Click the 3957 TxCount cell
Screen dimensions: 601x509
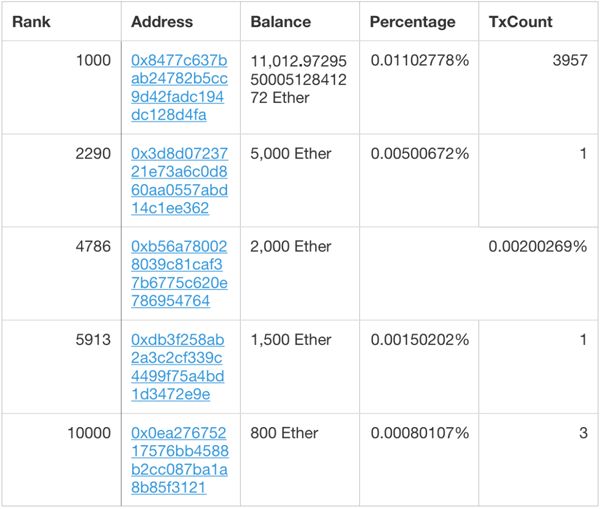pos(538,87)
